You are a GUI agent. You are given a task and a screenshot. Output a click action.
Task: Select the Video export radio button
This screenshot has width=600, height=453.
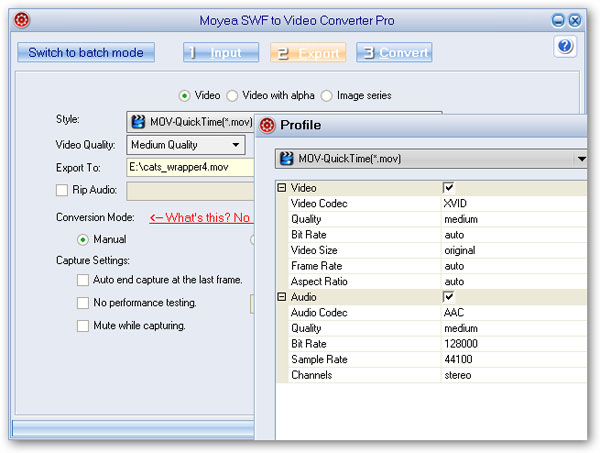[184, 96]
